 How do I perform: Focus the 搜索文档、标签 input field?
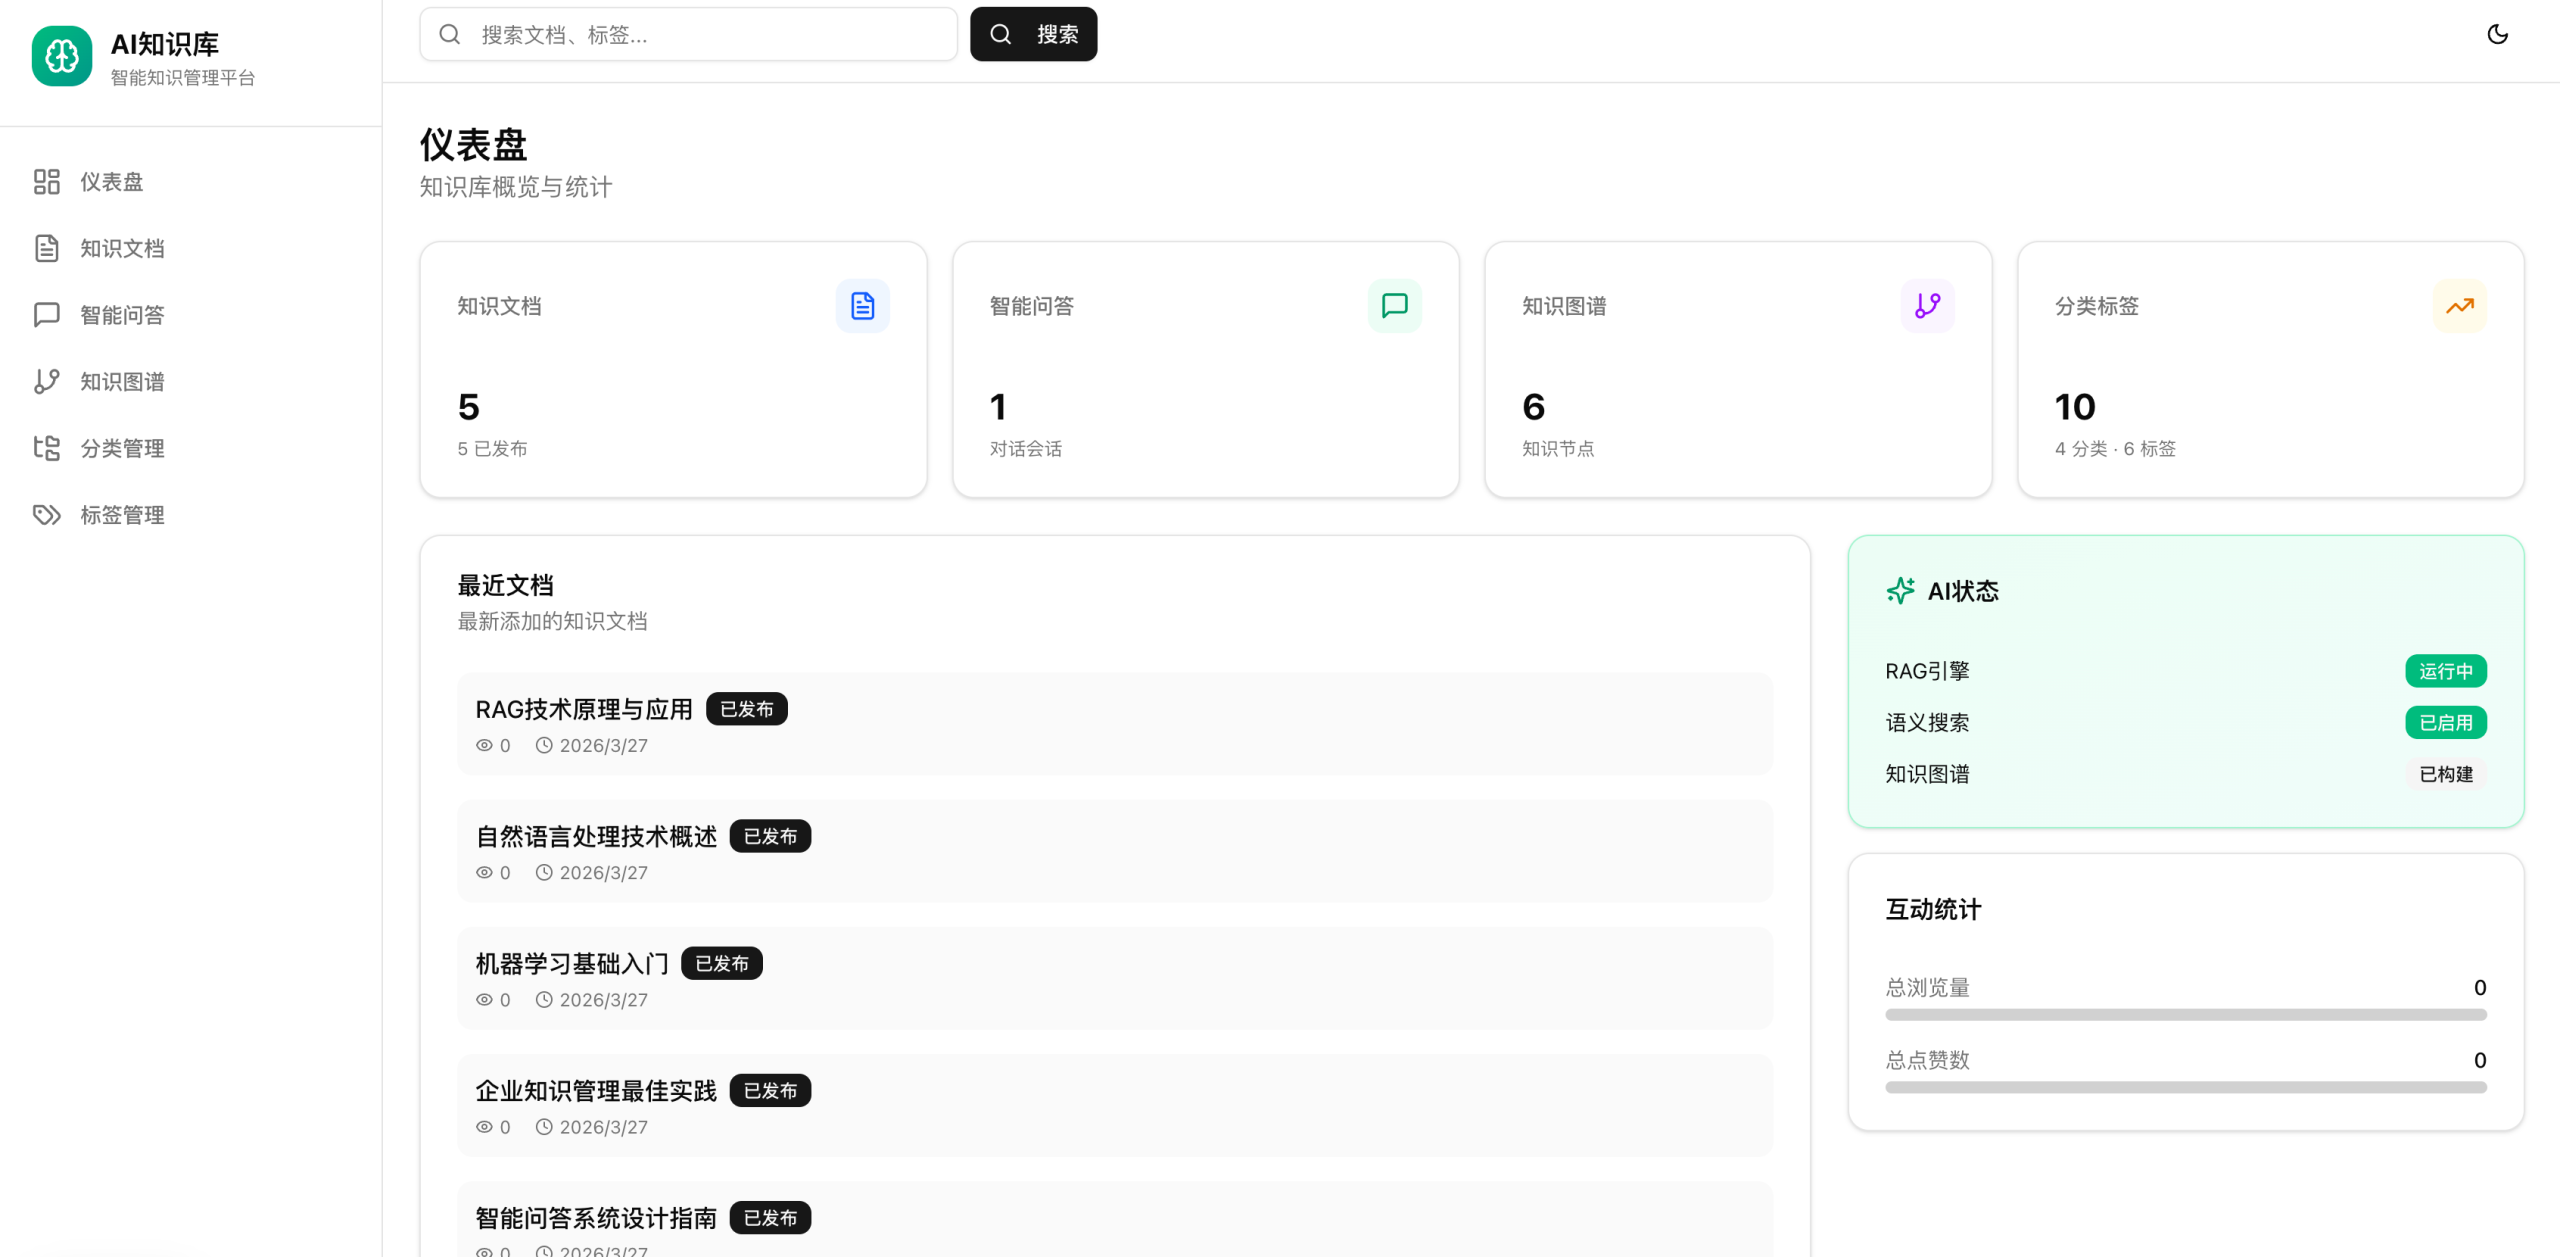(700, 35)
